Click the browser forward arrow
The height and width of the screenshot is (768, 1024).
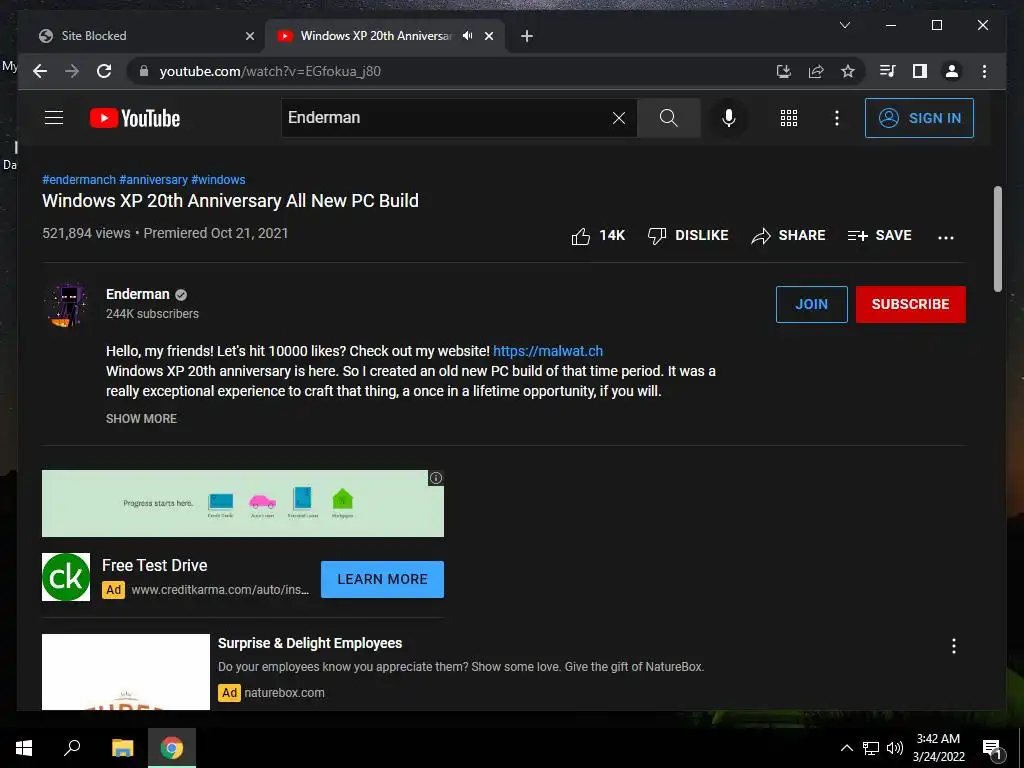click(x=72, y=71)
